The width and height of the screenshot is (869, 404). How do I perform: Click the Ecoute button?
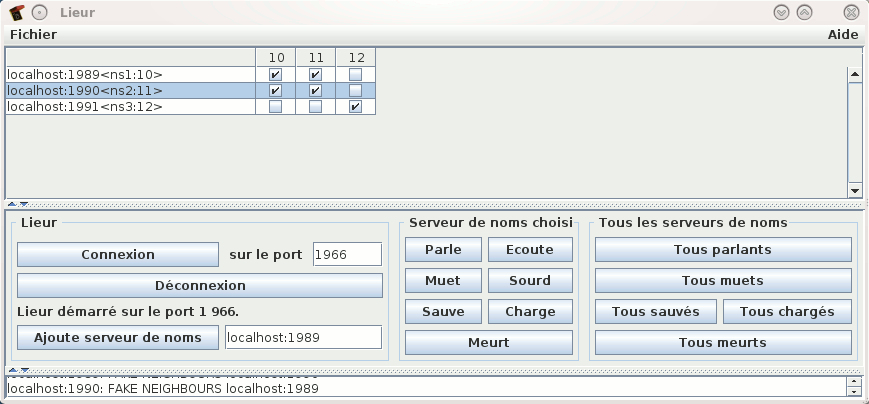[x=530, y=249]
